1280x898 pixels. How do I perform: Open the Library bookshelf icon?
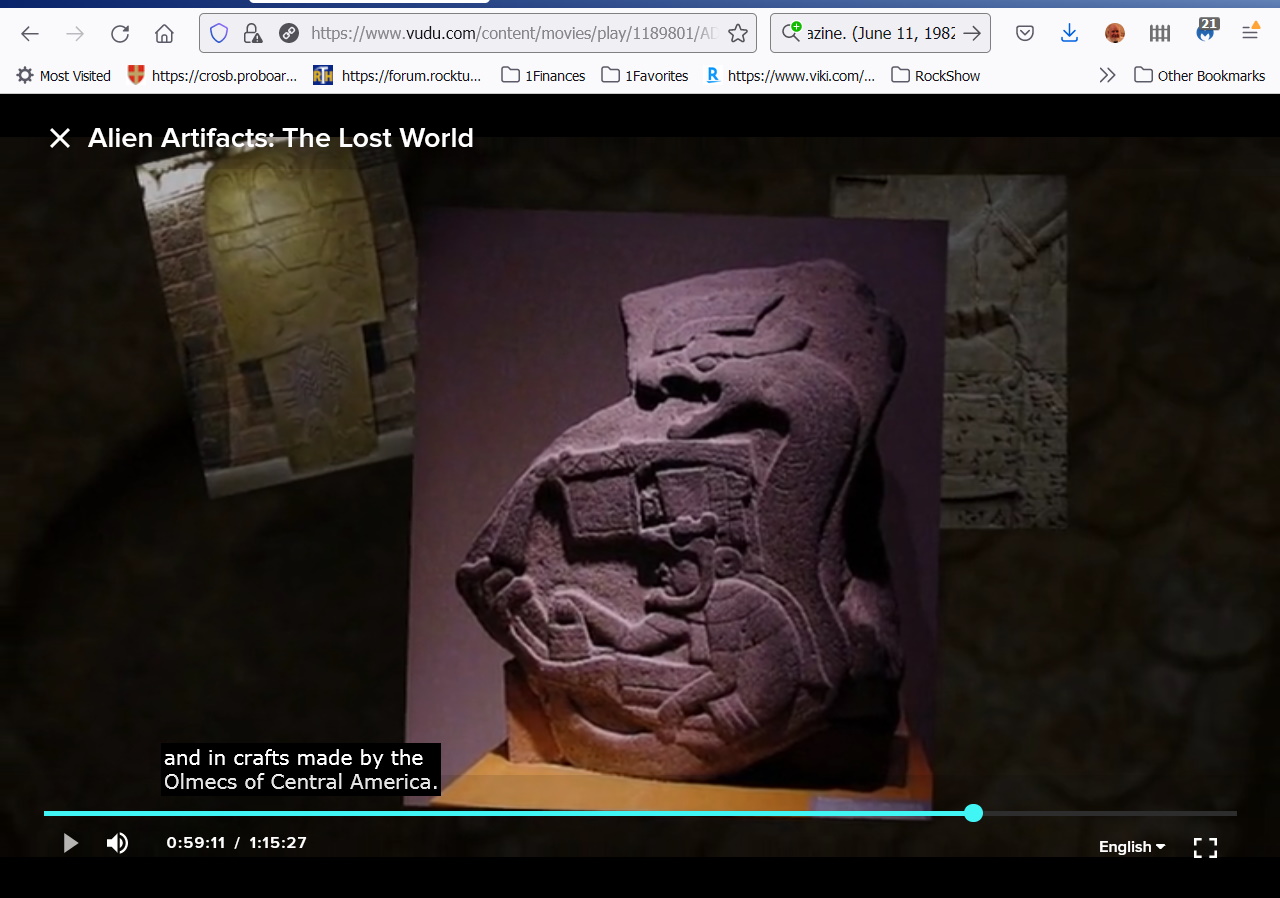coord(1160,33)
